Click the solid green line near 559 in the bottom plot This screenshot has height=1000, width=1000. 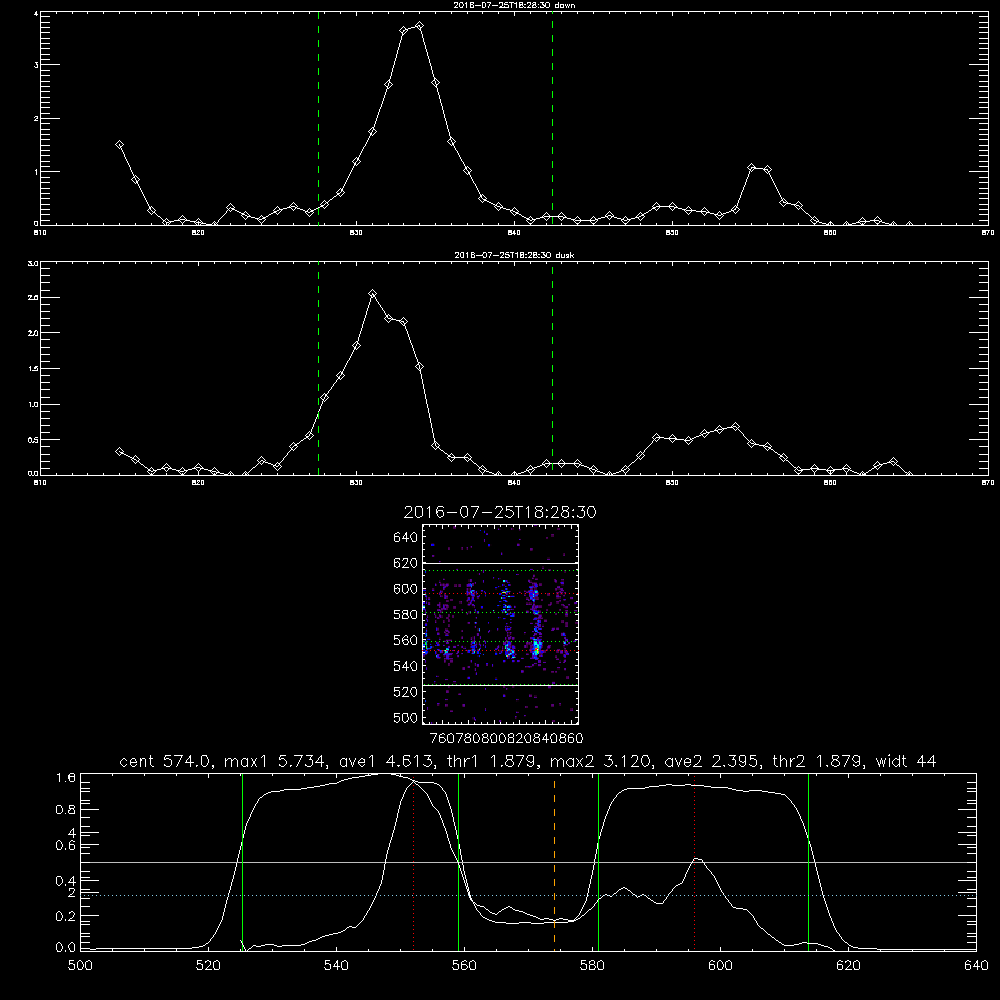tap(459, 861)
